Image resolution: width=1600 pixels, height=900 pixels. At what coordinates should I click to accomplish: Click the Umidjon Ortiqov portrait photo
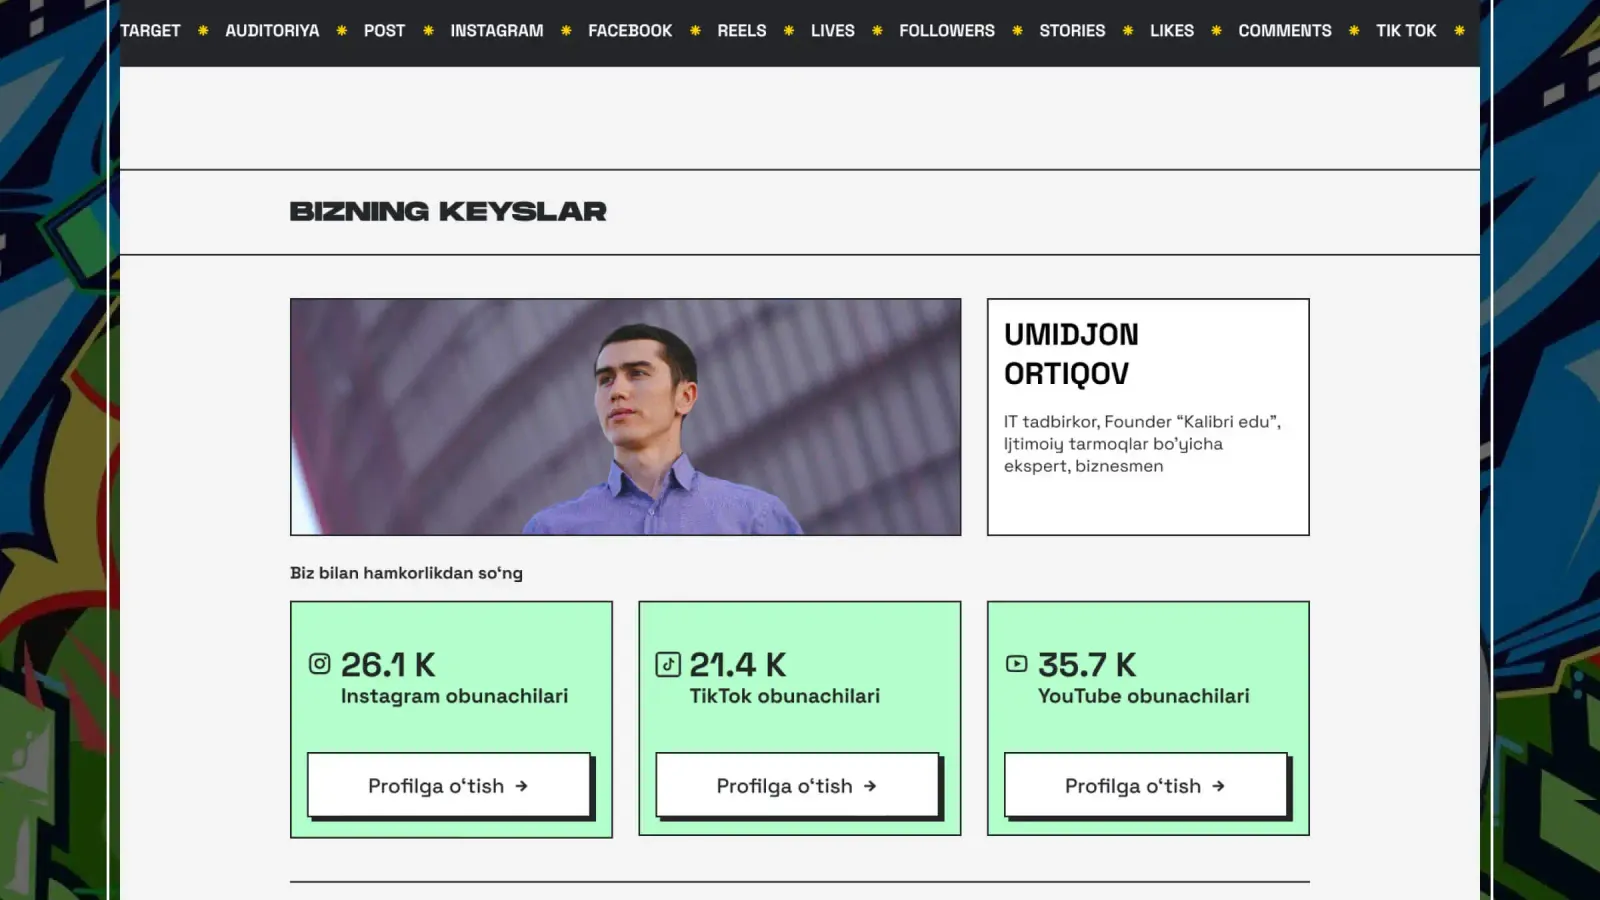[x=626, y=417]
